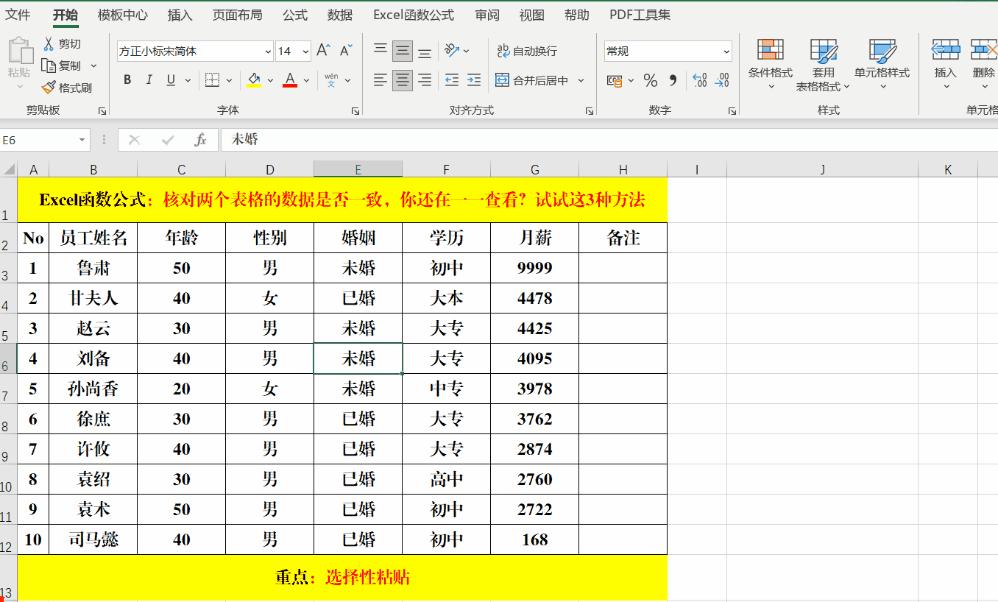The height and width of the screenshot is (602, 998).
Task: Click the italic formatting icon
Action: pyautogui.click(x=148, y=78)
